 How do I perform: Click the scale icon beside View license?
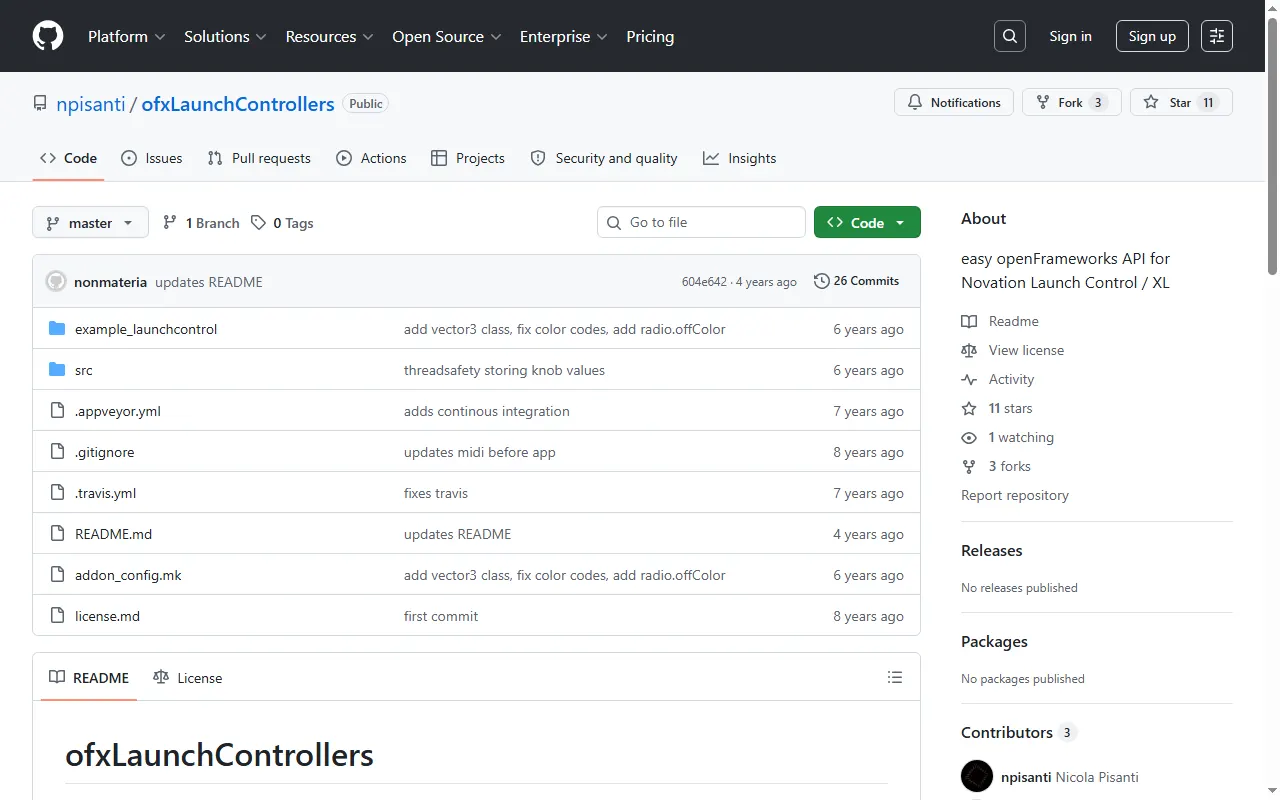point(969,350)
